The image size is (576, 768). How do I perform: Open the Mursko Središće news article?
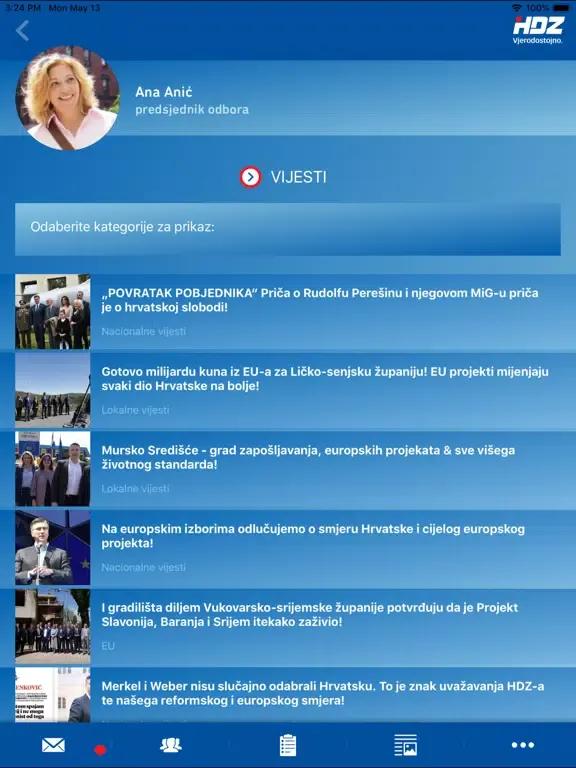pos(288,469)
